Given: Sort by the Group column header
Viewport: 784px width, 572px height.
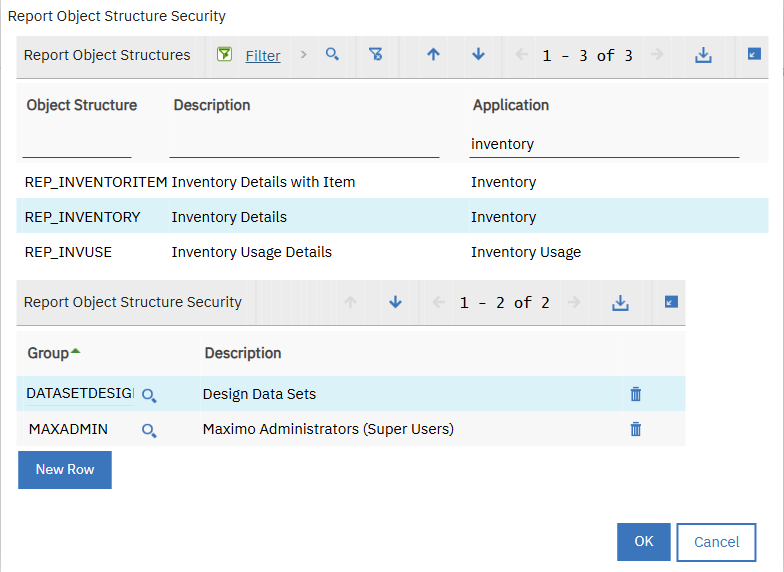Looking at the screenshot, I should click(x=48, y=353).
